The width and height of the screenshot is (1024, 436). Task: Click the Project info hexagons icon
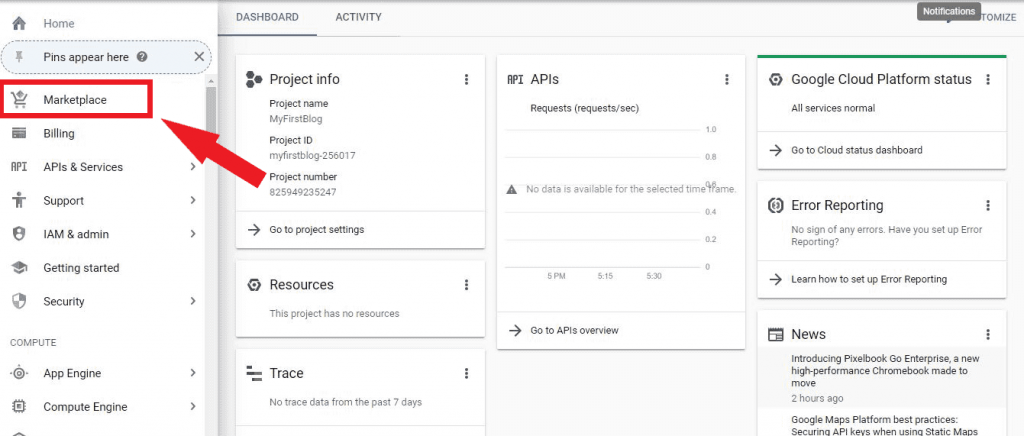click(253, 80)
